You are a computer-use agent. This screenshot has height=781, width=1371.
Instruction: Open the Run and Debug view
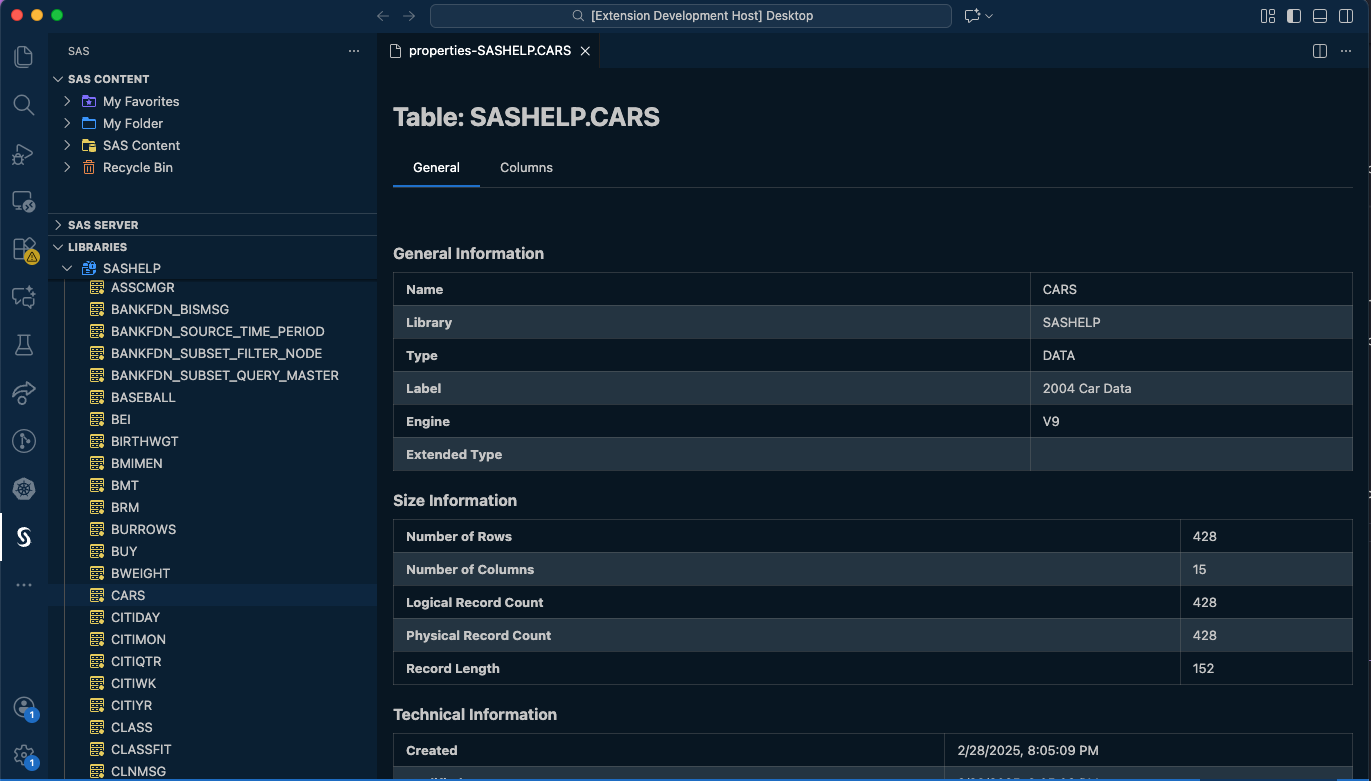tap(24, 154)
